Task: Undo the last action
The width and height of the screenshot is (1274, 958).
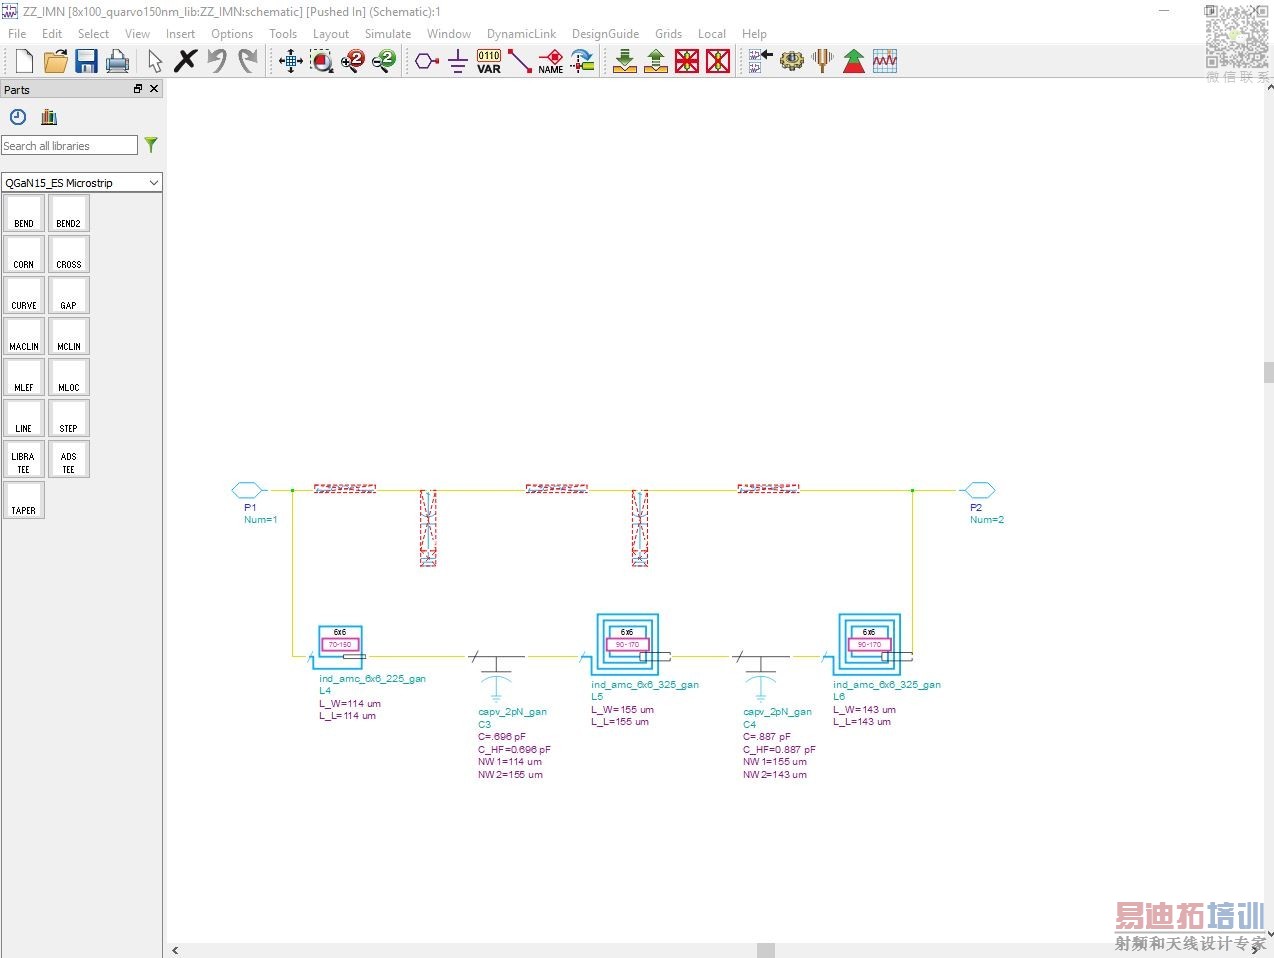Action: pyautogui.click(x=216, y=61)
